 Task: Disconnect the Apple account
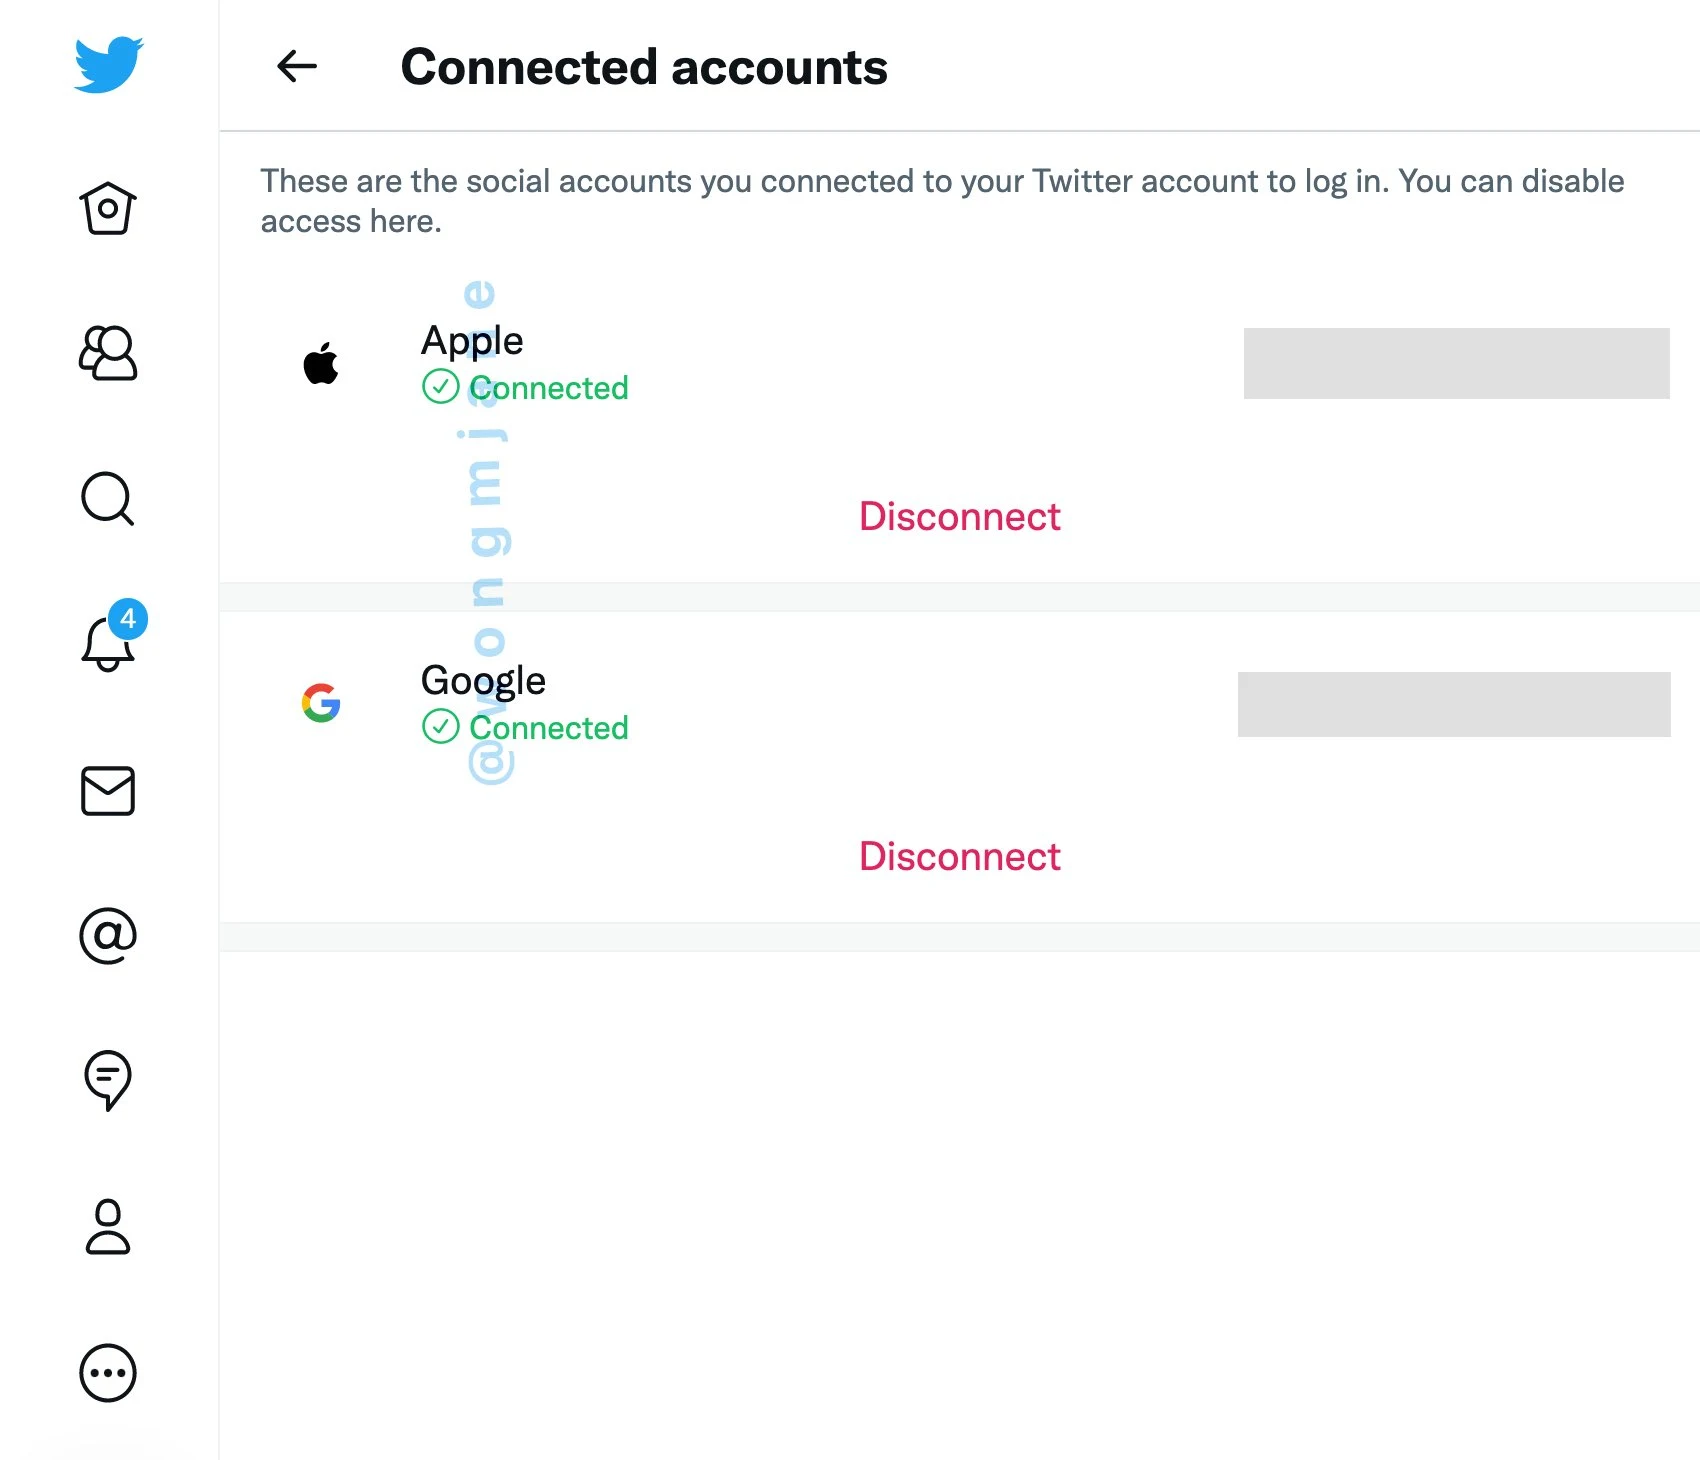959,516
